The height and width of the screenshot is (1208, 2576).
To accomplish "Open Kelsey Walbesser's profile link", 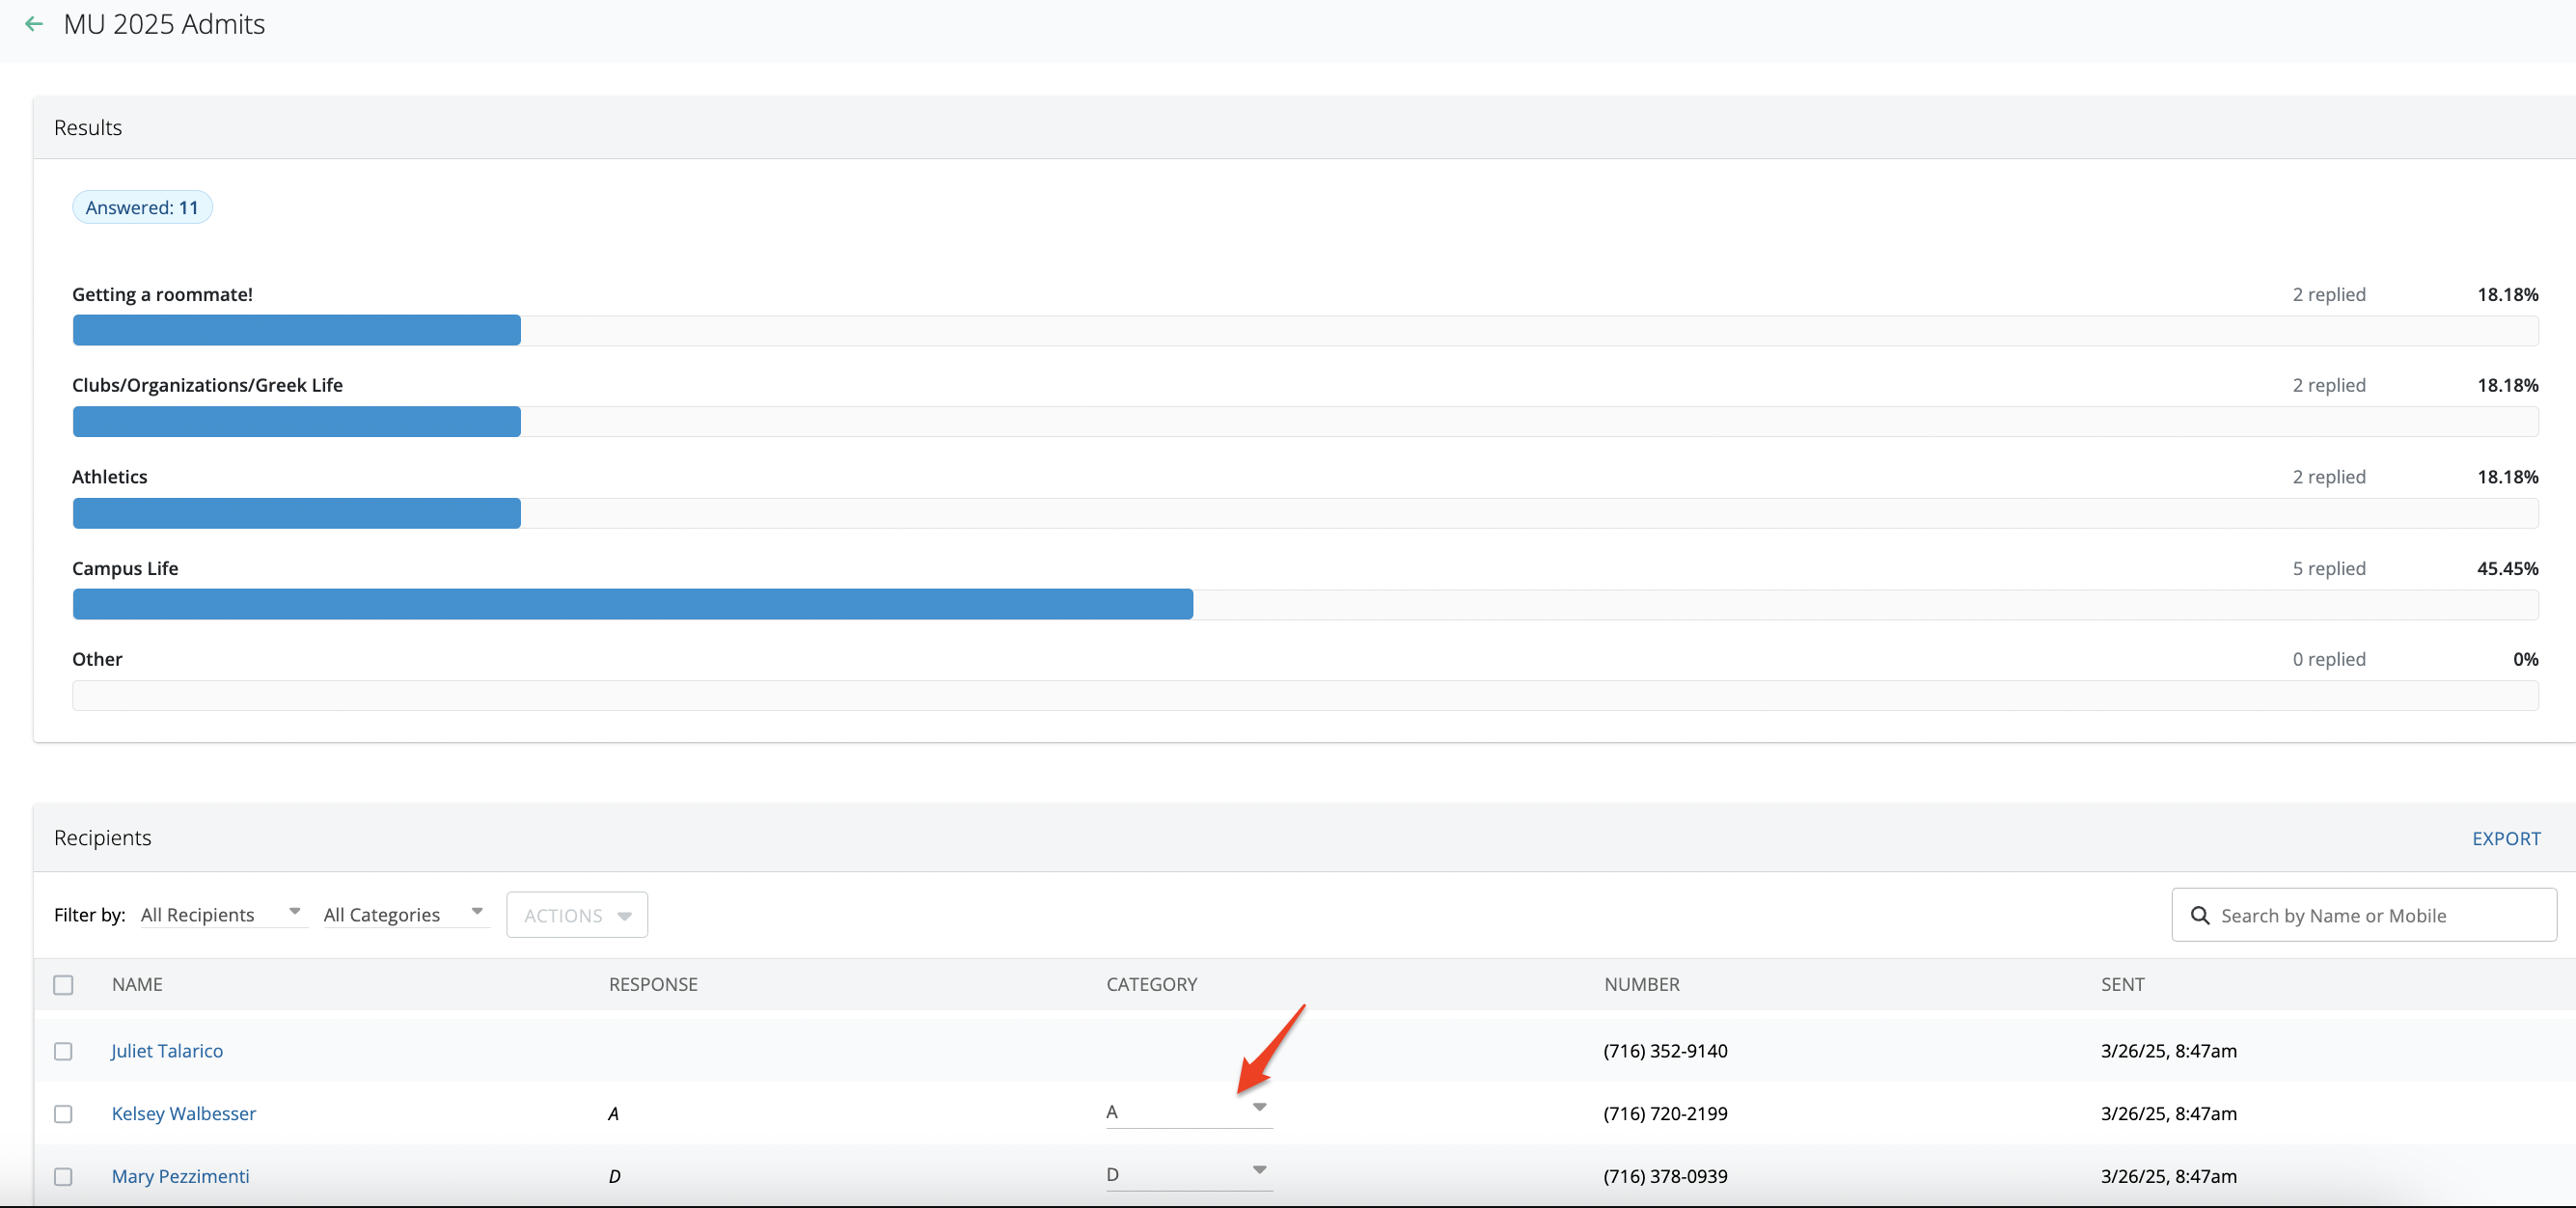I will 184,1113.
